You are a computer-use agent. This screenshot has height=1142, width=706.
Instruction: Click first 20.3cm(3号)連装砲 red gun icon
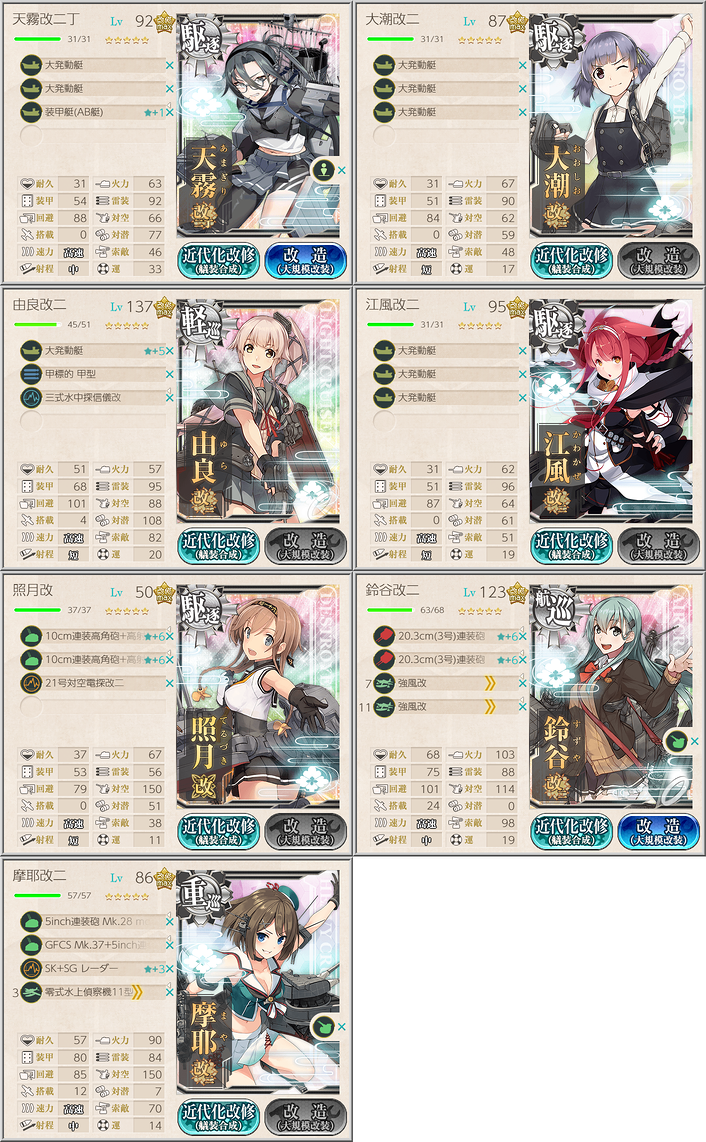coord(384,636)
